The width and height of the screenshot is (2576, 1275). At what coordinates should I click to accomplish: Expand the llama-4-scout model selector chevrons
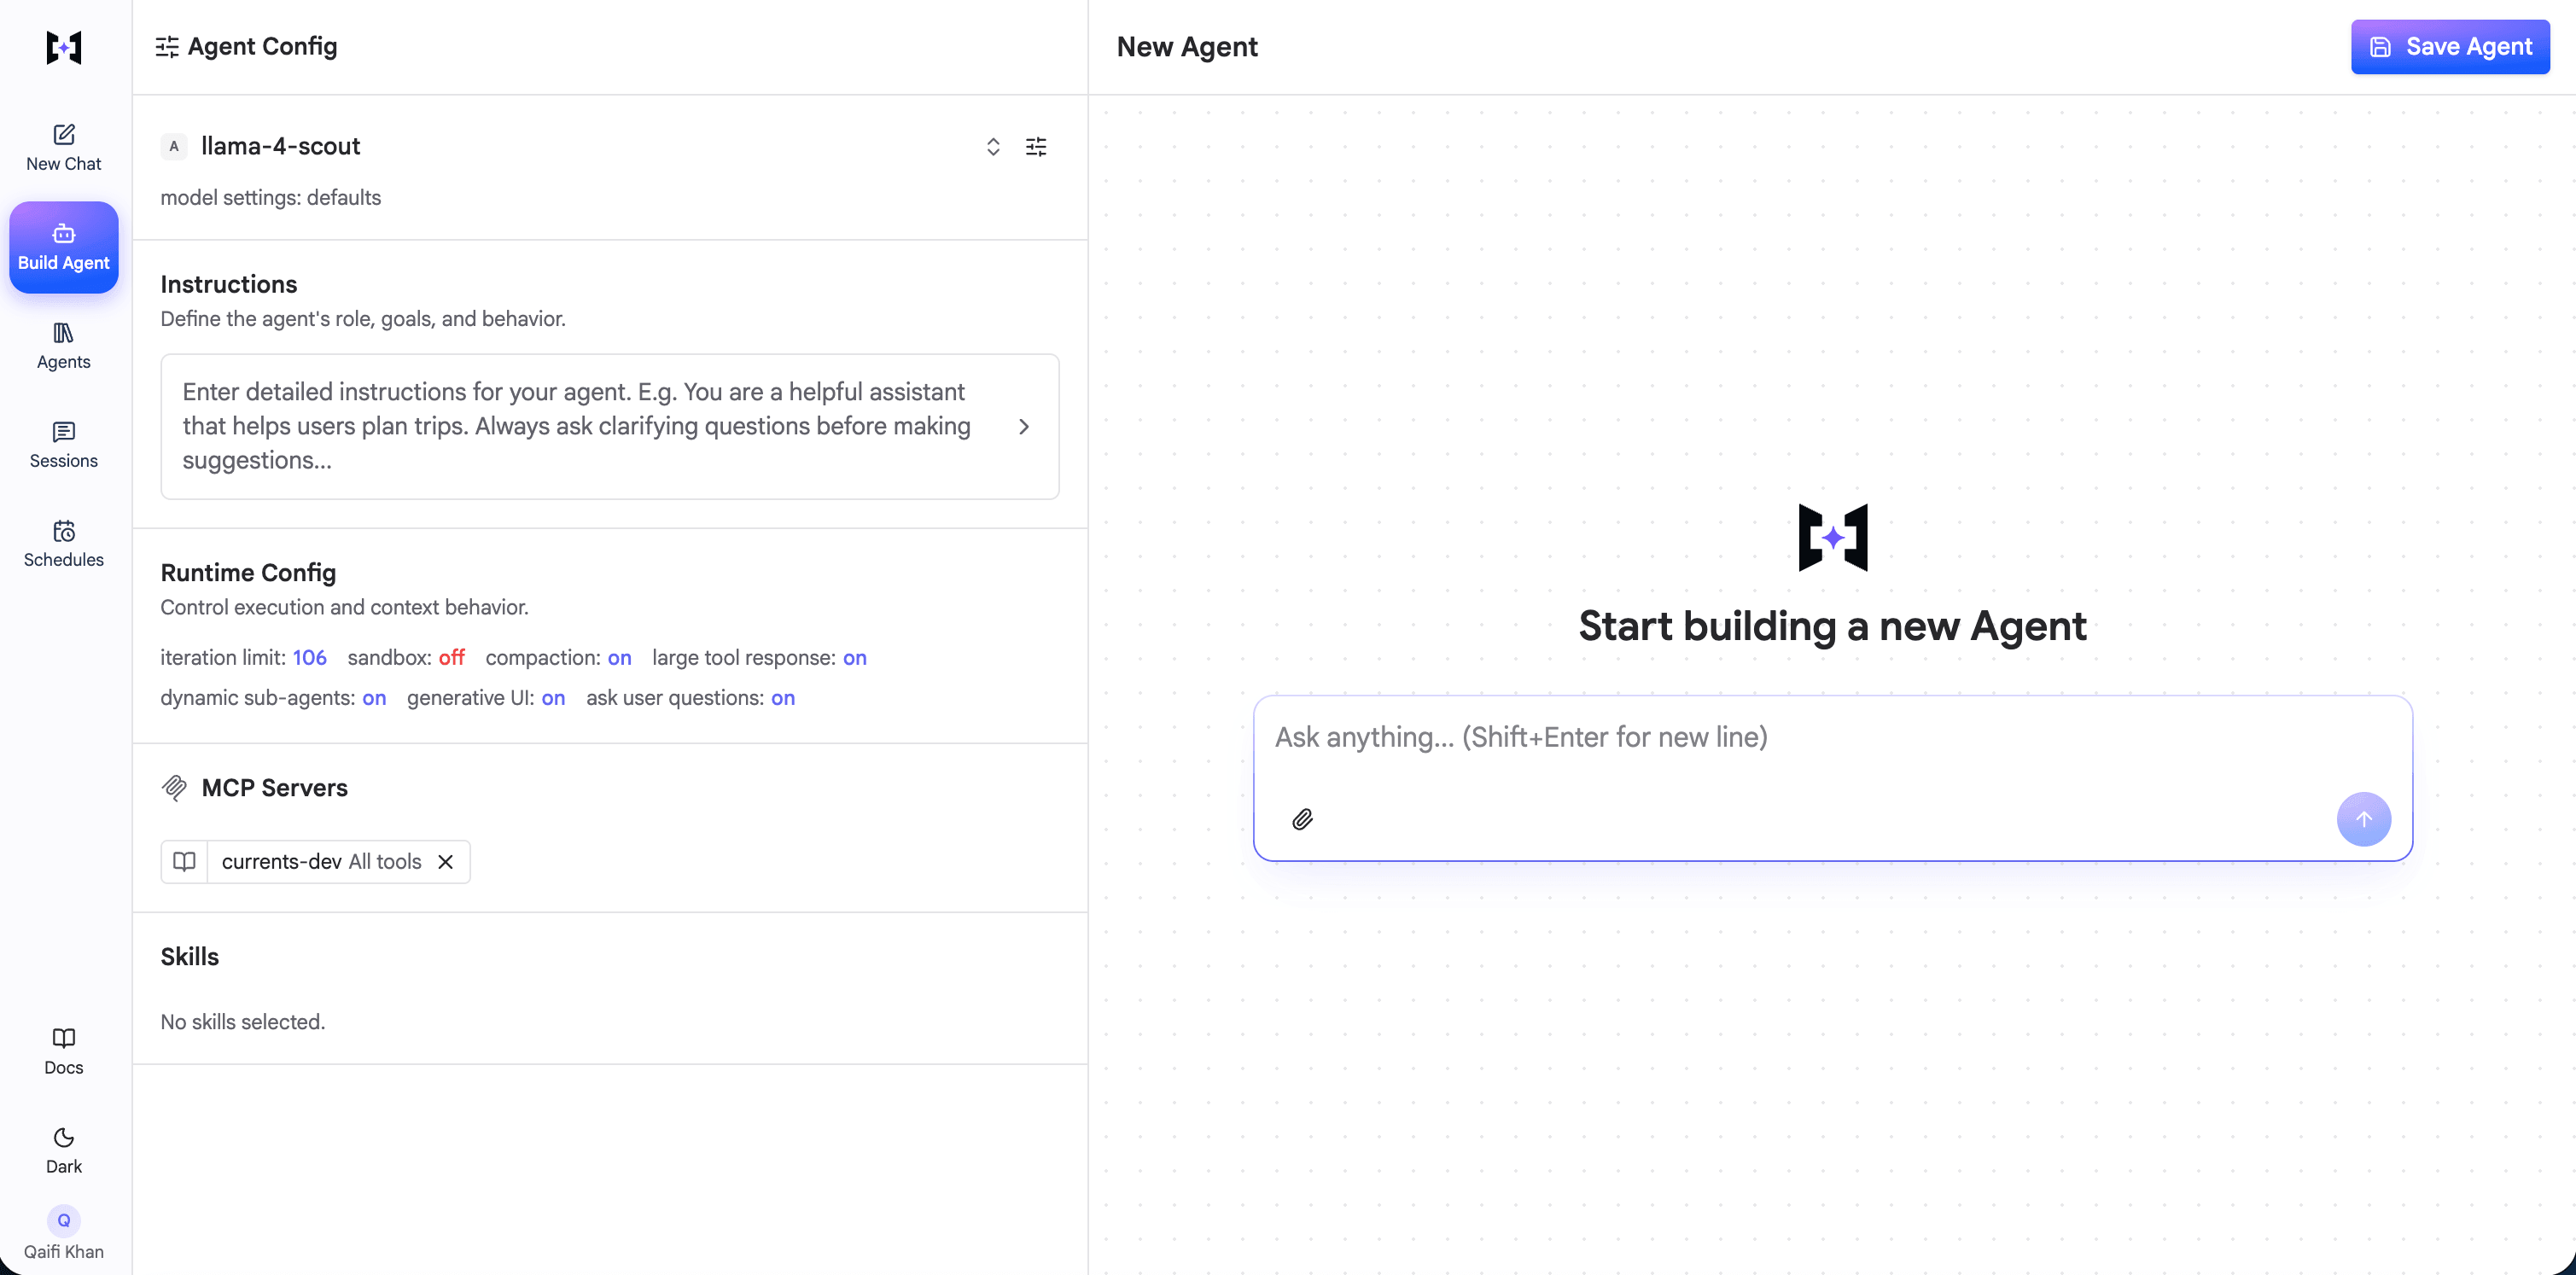[x=993, y=147]
